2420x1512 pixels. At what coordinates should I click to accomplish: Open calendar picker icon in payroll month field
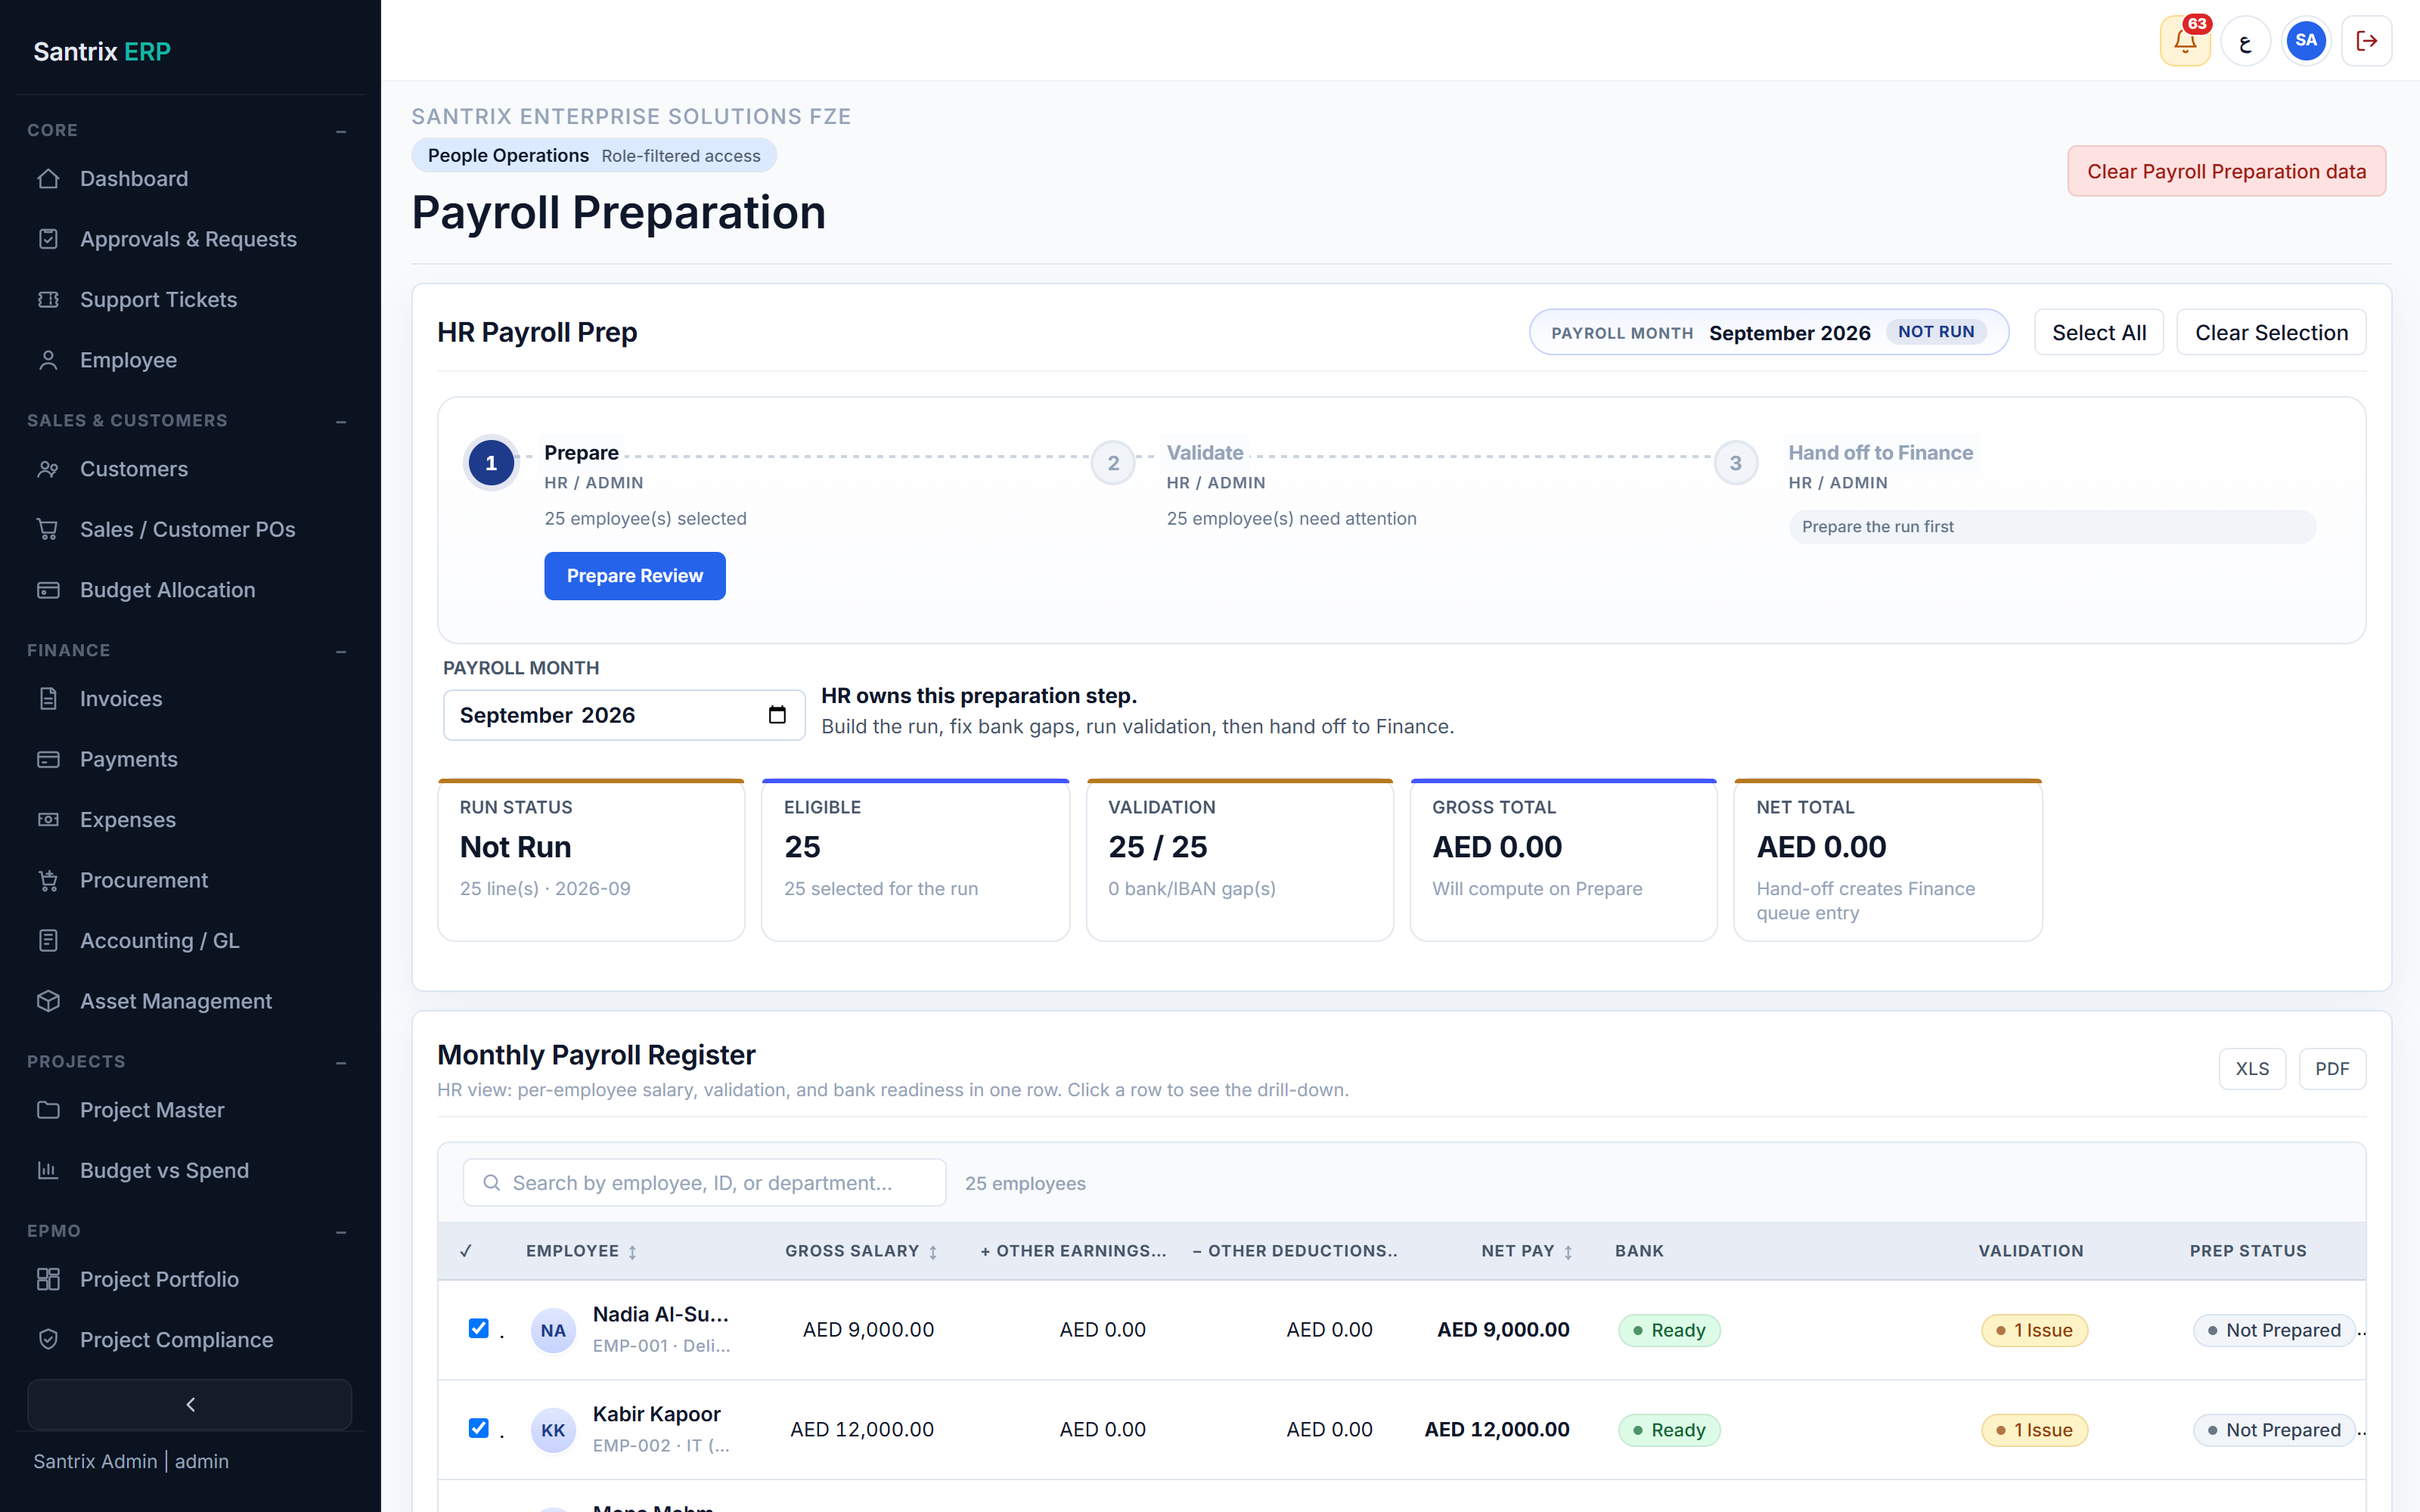pos(777,715)
